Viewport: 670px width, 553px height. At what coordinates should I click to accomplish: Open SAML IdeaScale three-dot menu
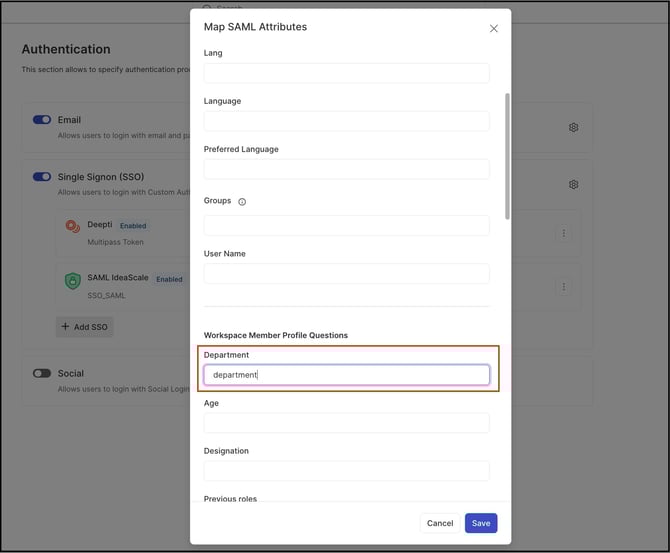click(563, 287)
